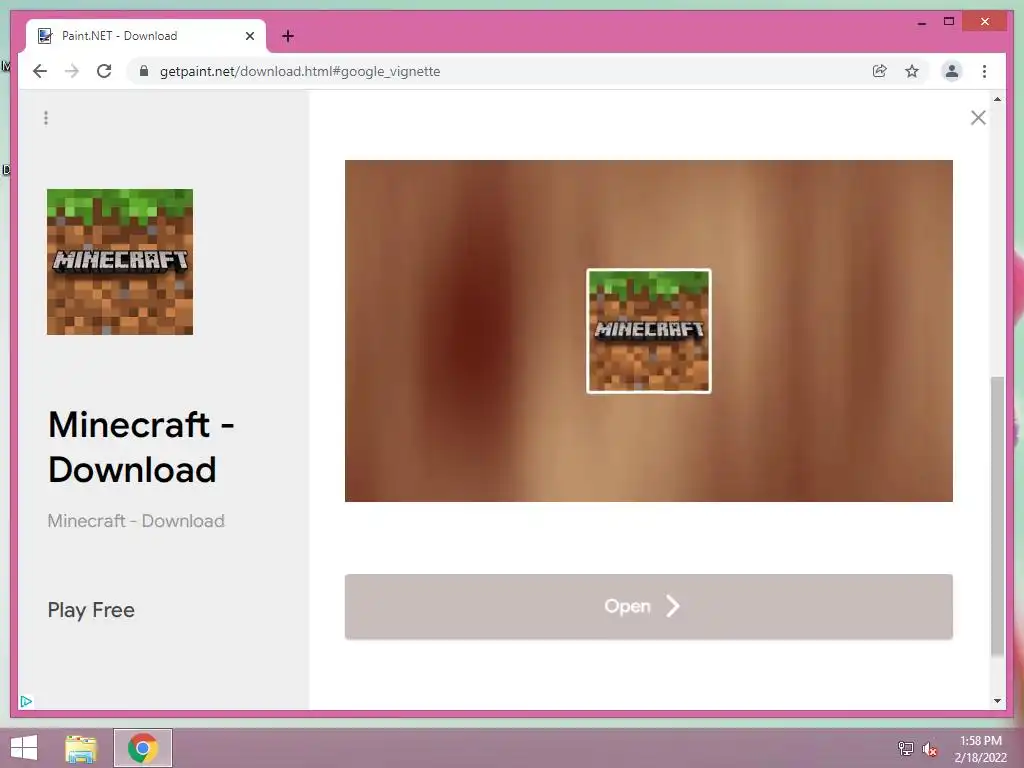1024x768 pixels.
Task: Click the forward navigation arrow
Action: point(72,71)
